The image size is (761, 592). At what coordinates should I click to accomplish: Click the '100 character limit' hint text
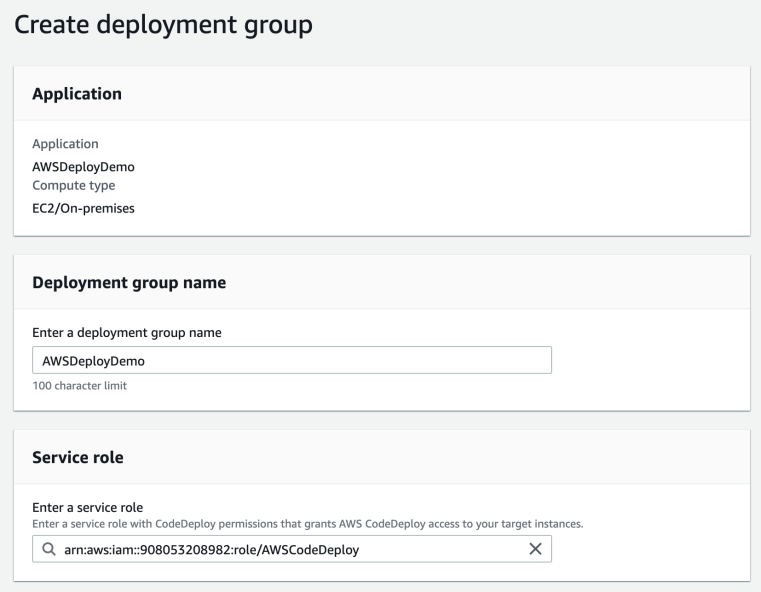tap(80, 386)
